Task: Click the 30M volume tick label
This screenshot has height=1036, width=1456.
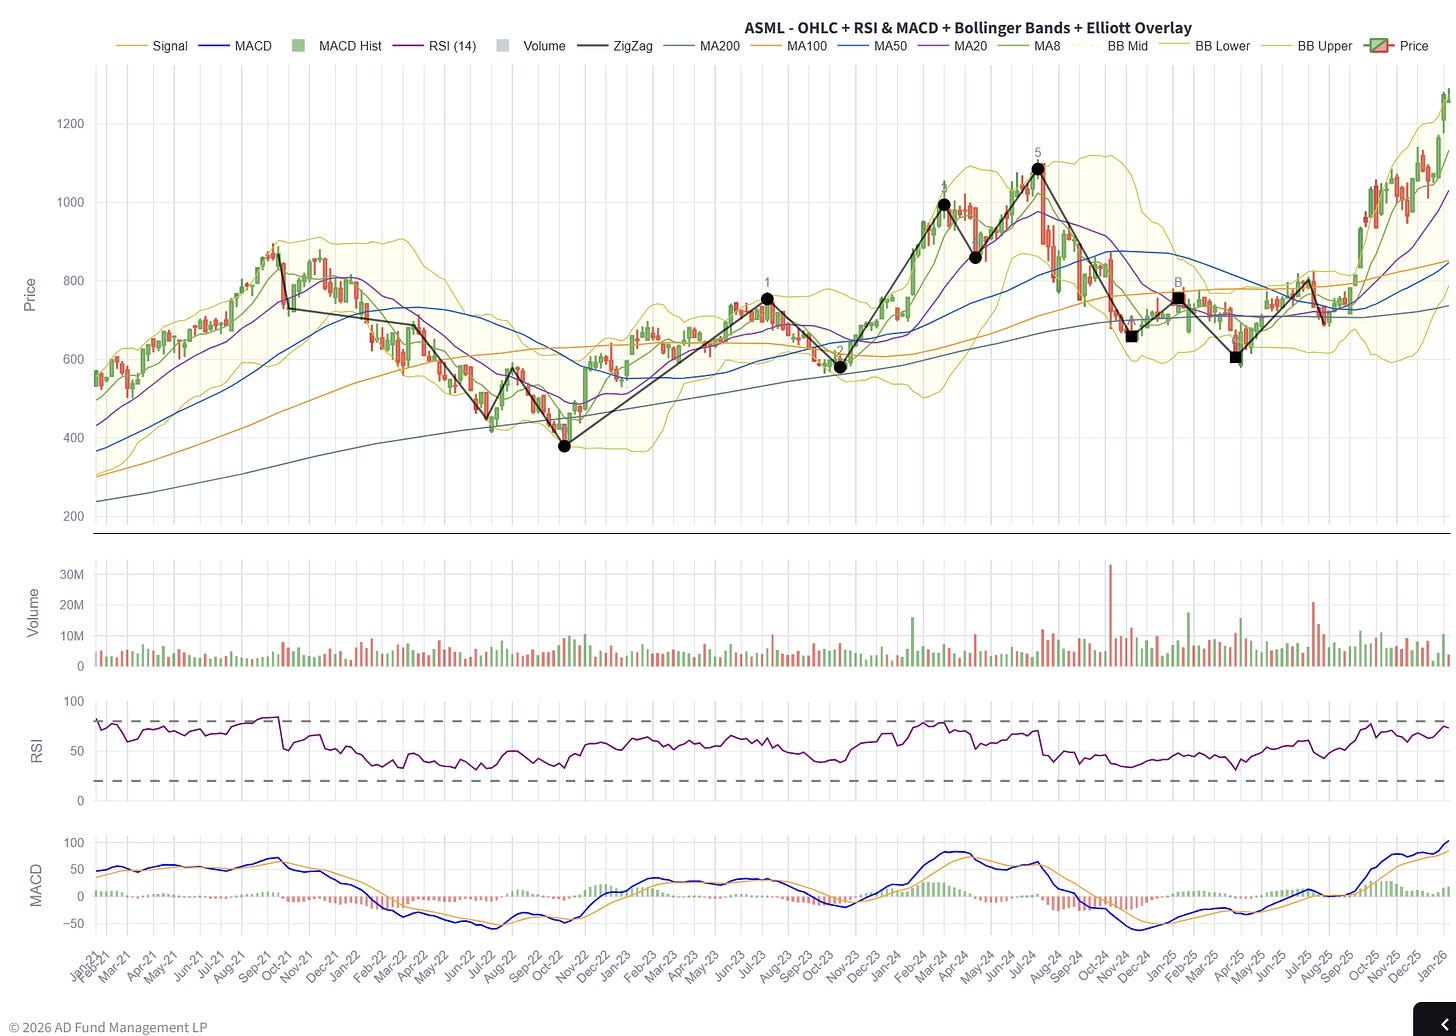Action: [x=72, y=574]
